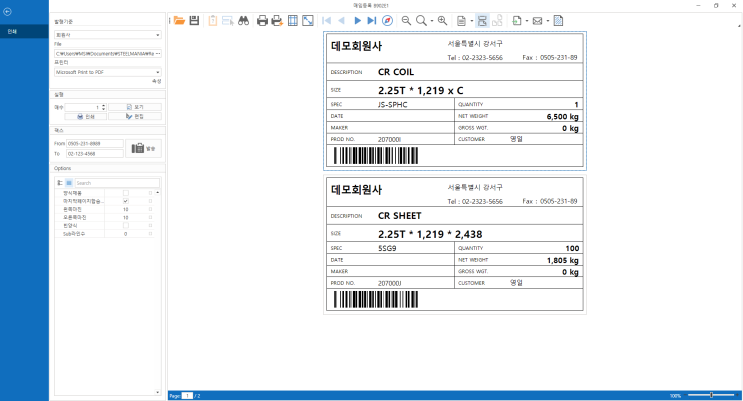Click the fax To number field
The width and height of the screenshot is (743, 401).
tap(95, 154)
